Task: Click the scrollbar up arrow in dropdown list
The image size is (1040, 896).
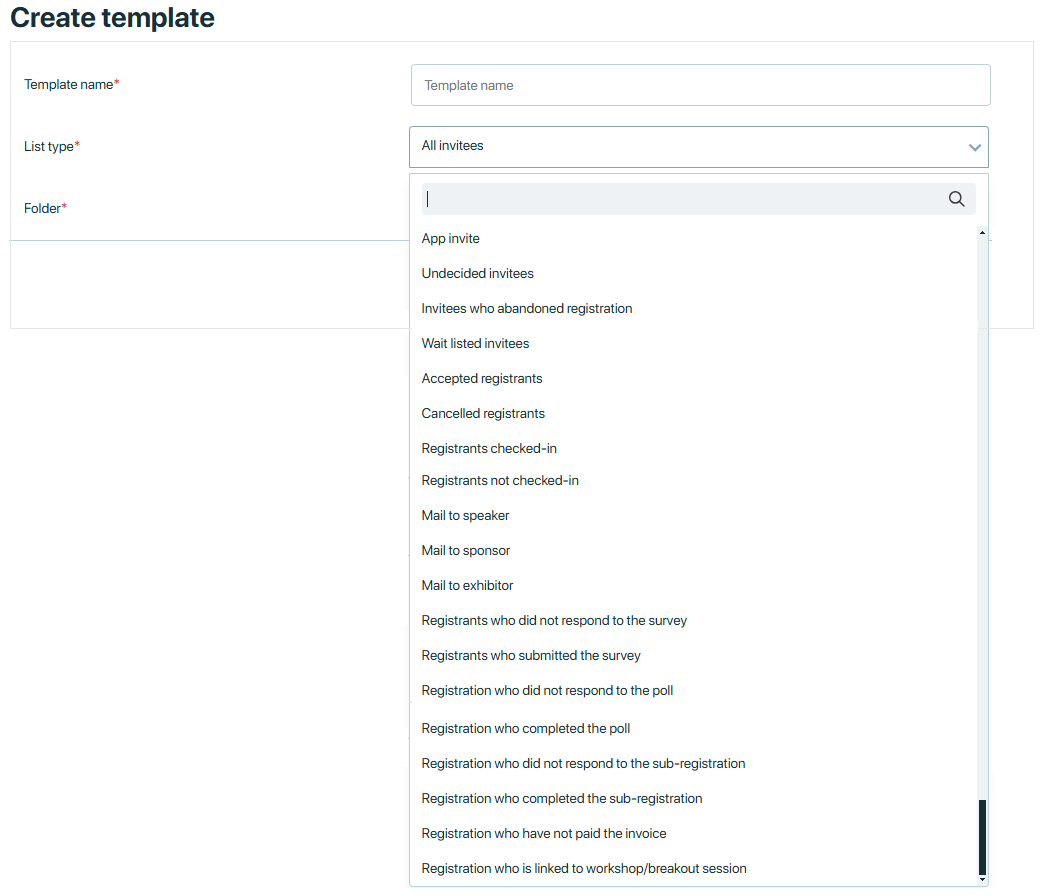Action: [x=982, y=232]
